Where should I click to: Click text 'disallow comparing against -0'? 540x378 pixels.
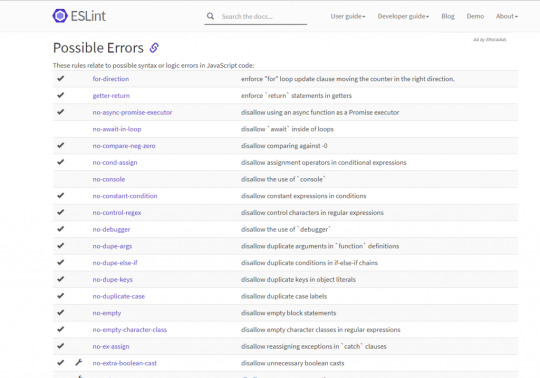click(x=284, y=146)
